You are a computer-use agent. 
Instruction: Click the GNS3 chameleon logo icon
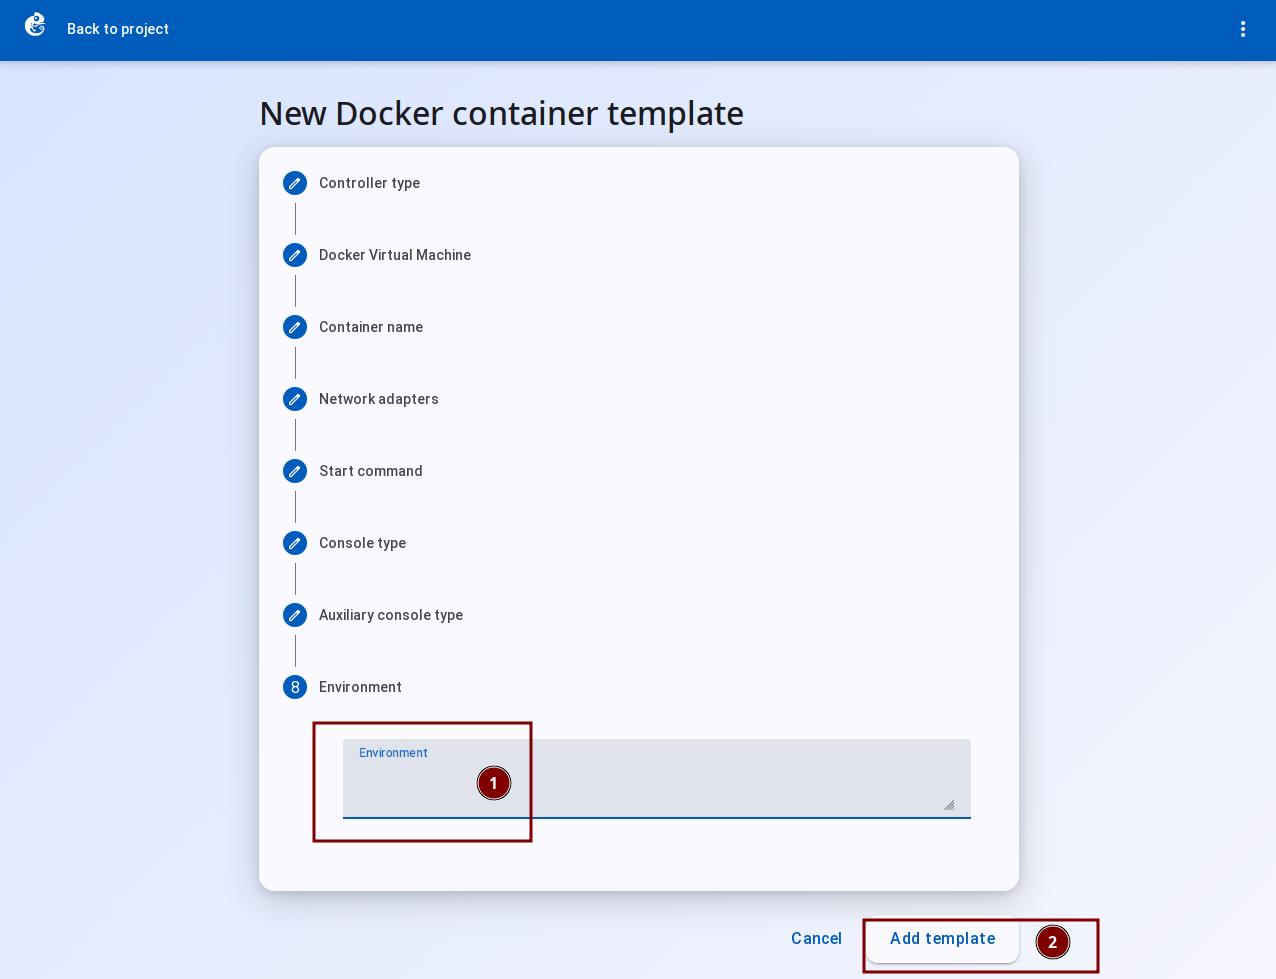35,25
